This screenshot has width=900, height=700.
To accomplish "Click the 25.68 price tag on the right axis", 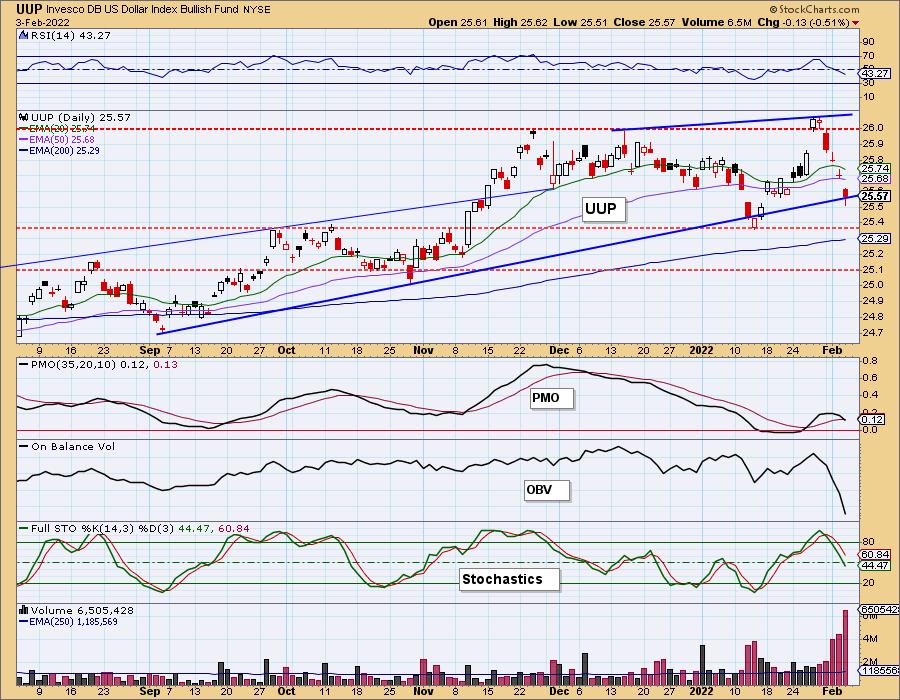I will point(875,178).
